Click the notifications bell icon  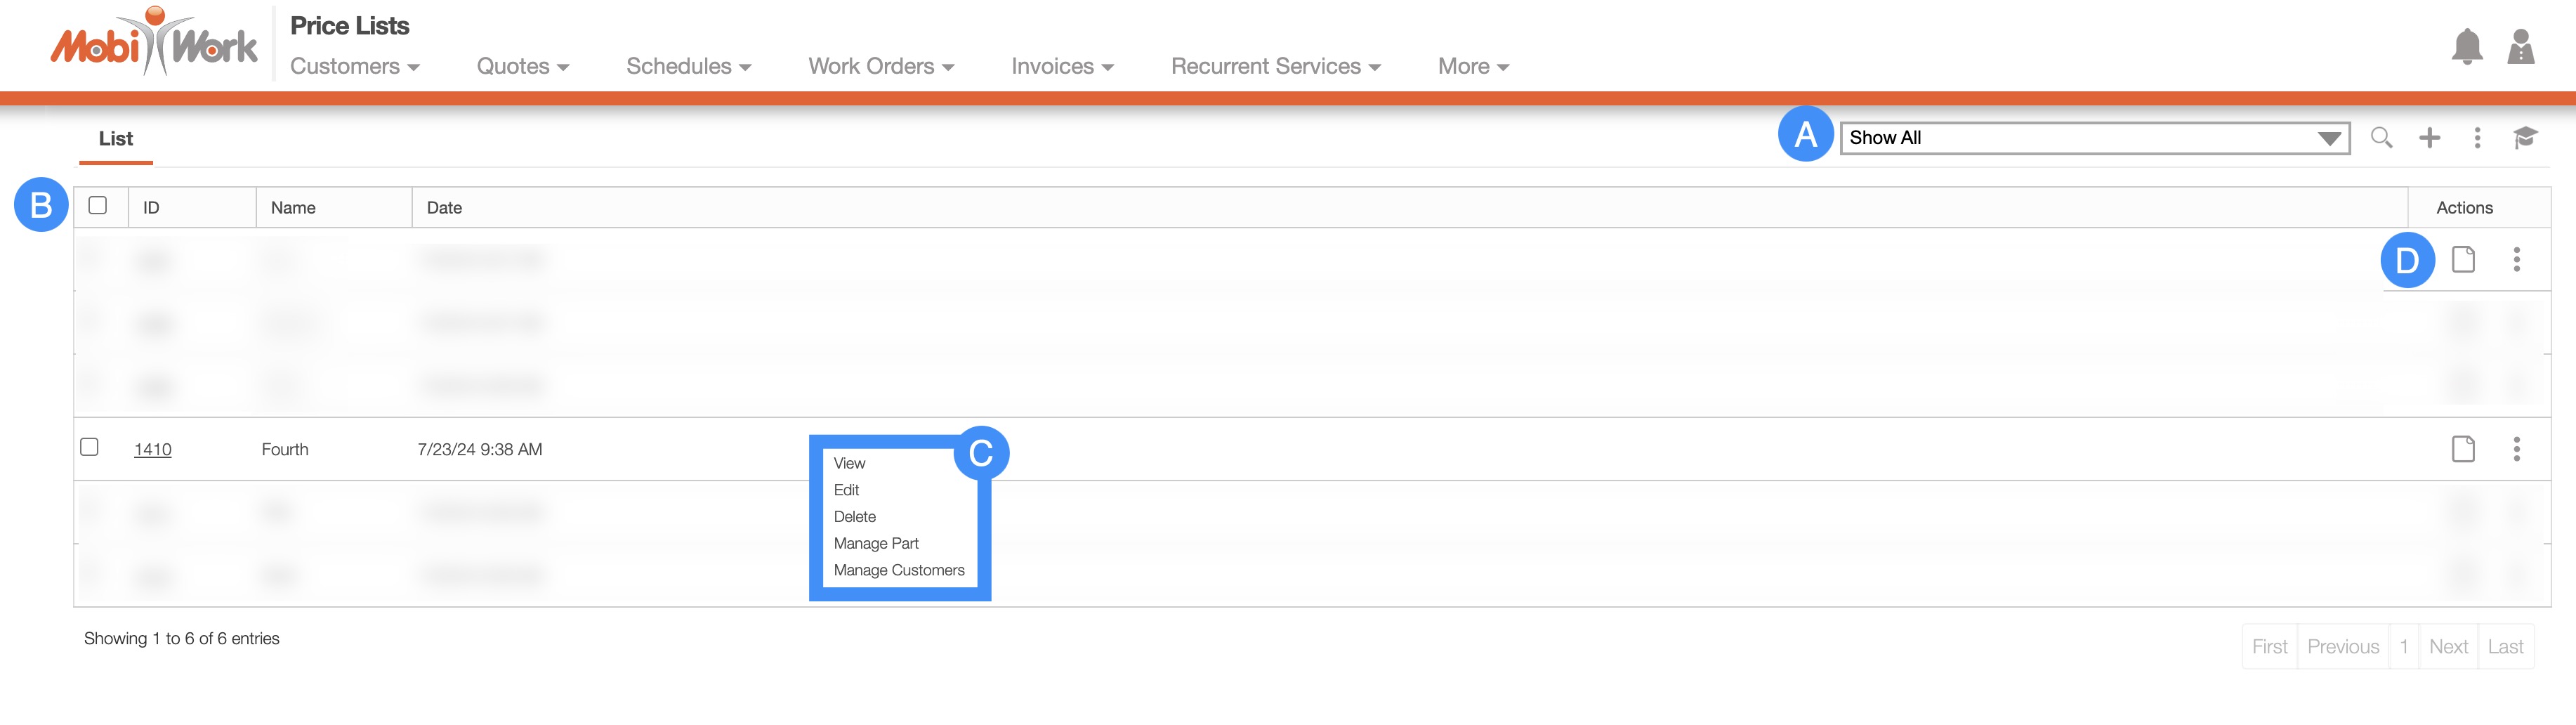2466,47
